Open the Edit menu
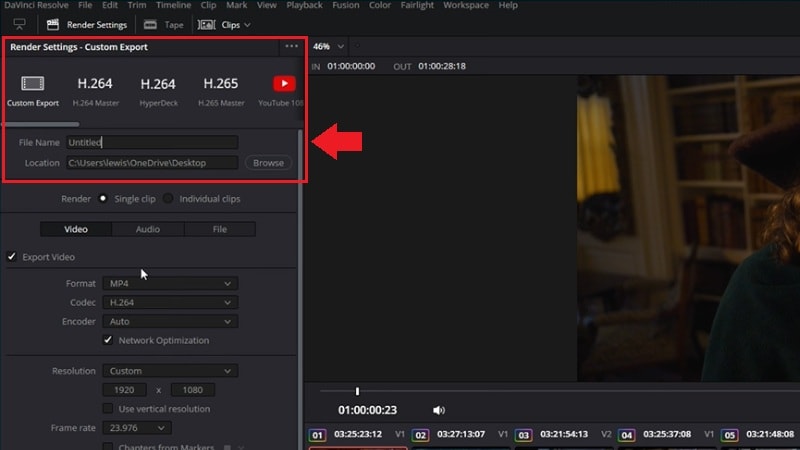800x450 pixels. click(x=110, y=5)
